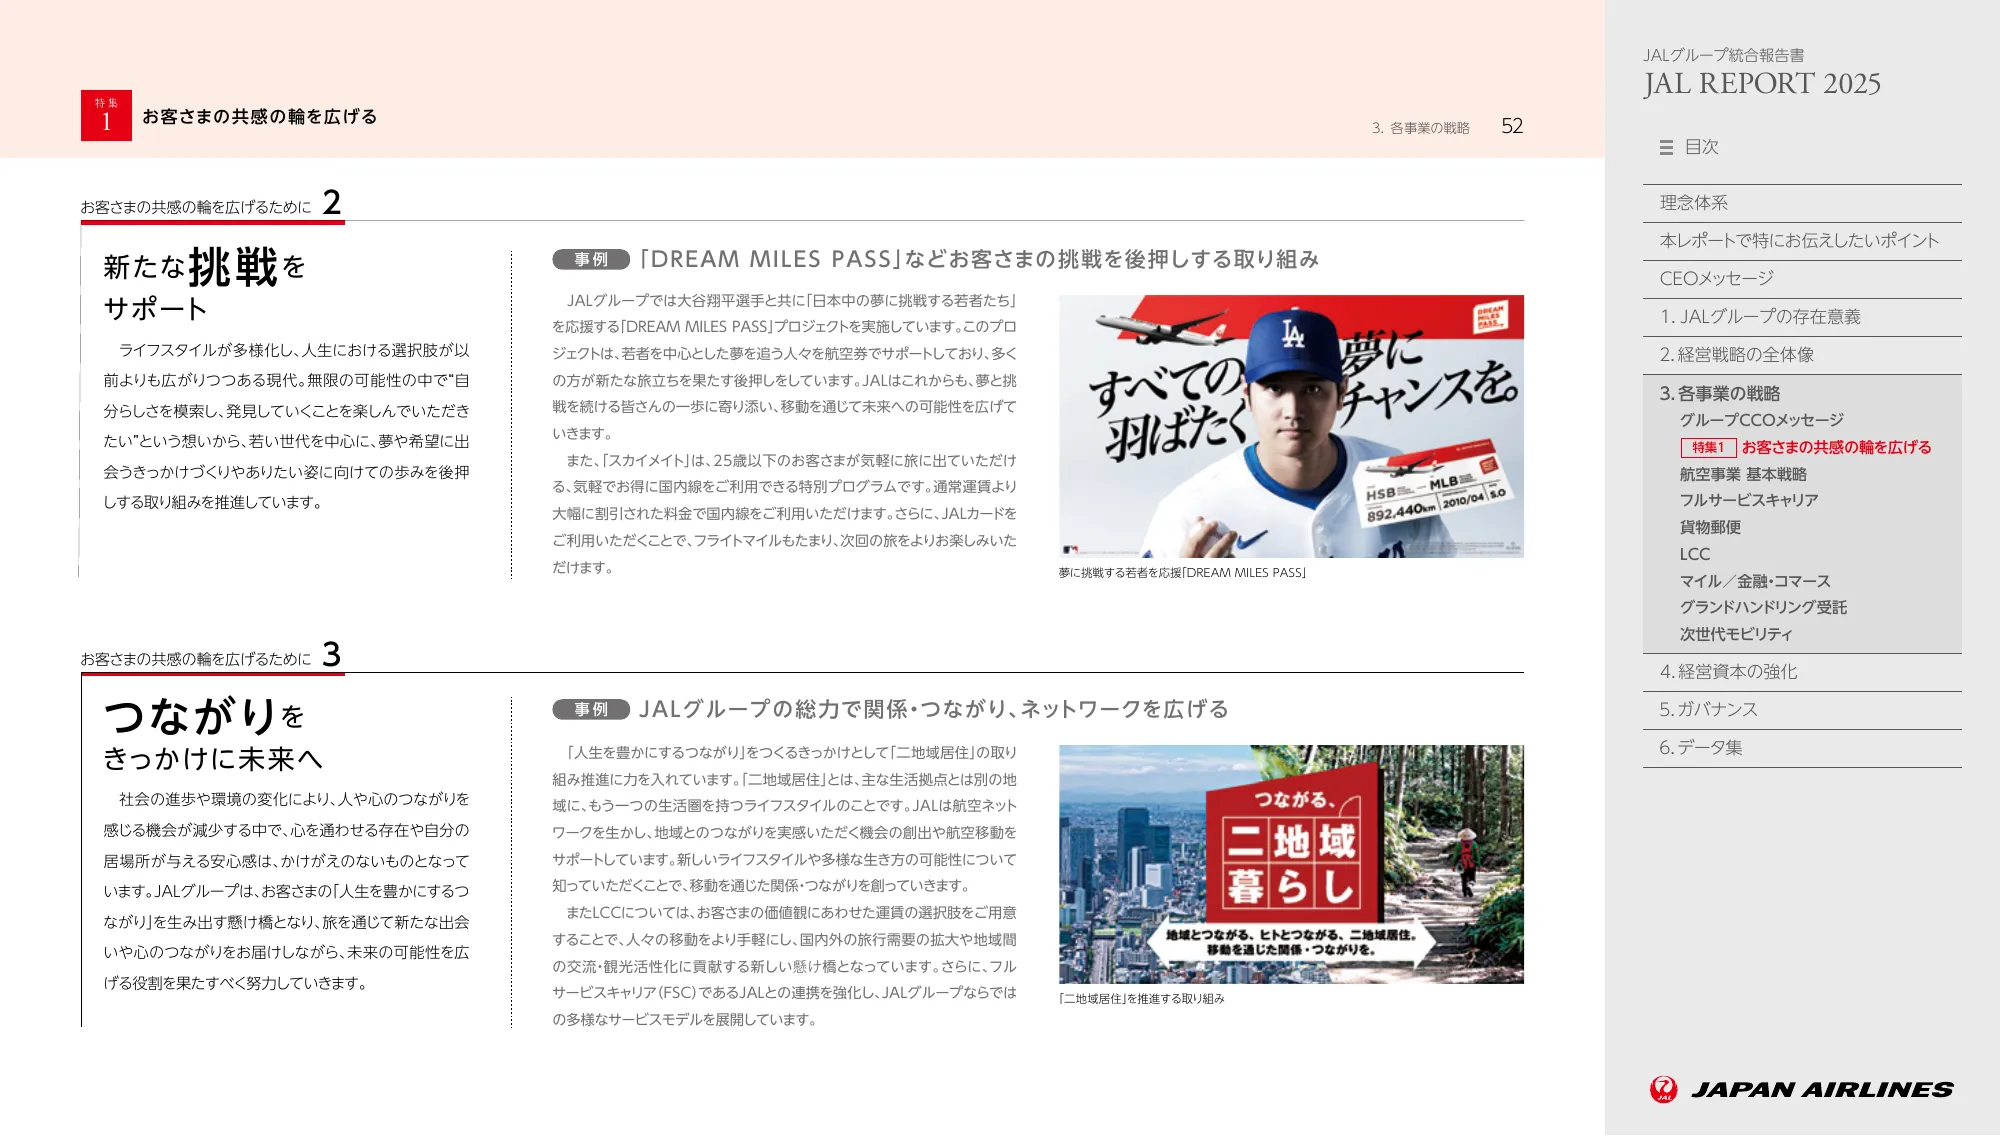Select お客さまの共感の輪を広げる sidebar link
Screen dimensions: 2000x1136
[1836, 448]
